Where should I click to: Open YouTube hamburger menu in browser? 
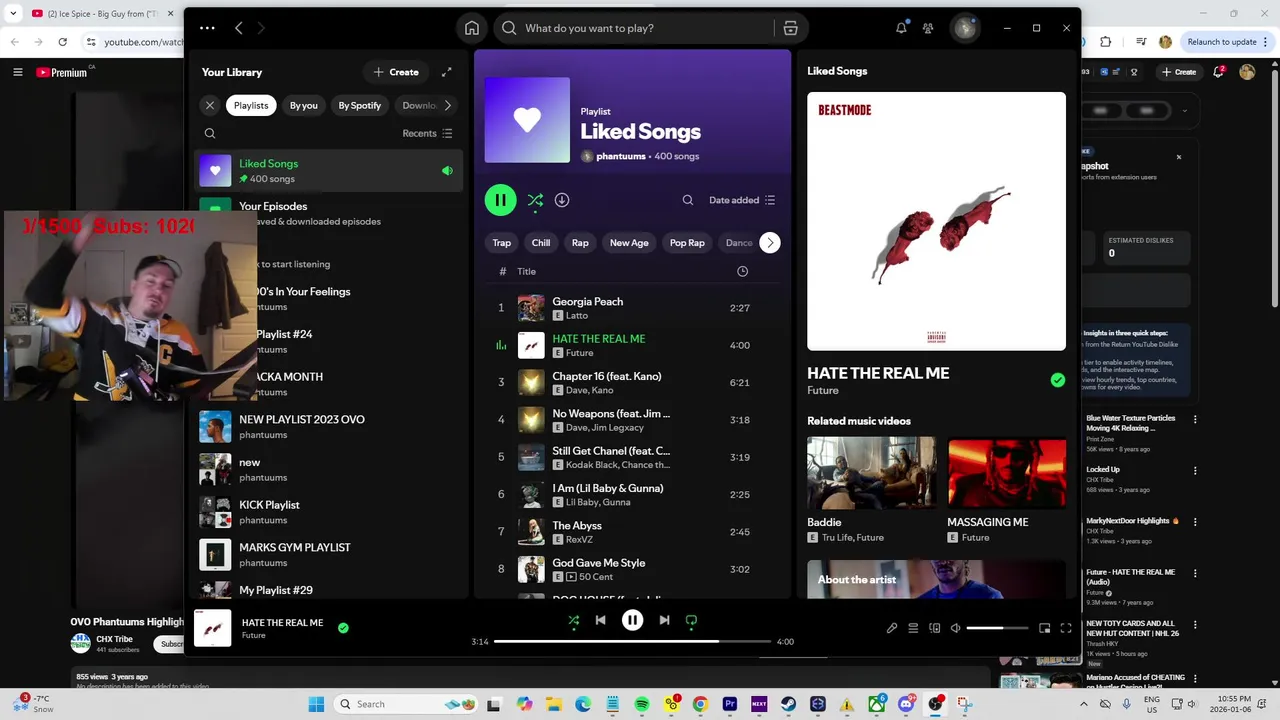pos(17,72)
